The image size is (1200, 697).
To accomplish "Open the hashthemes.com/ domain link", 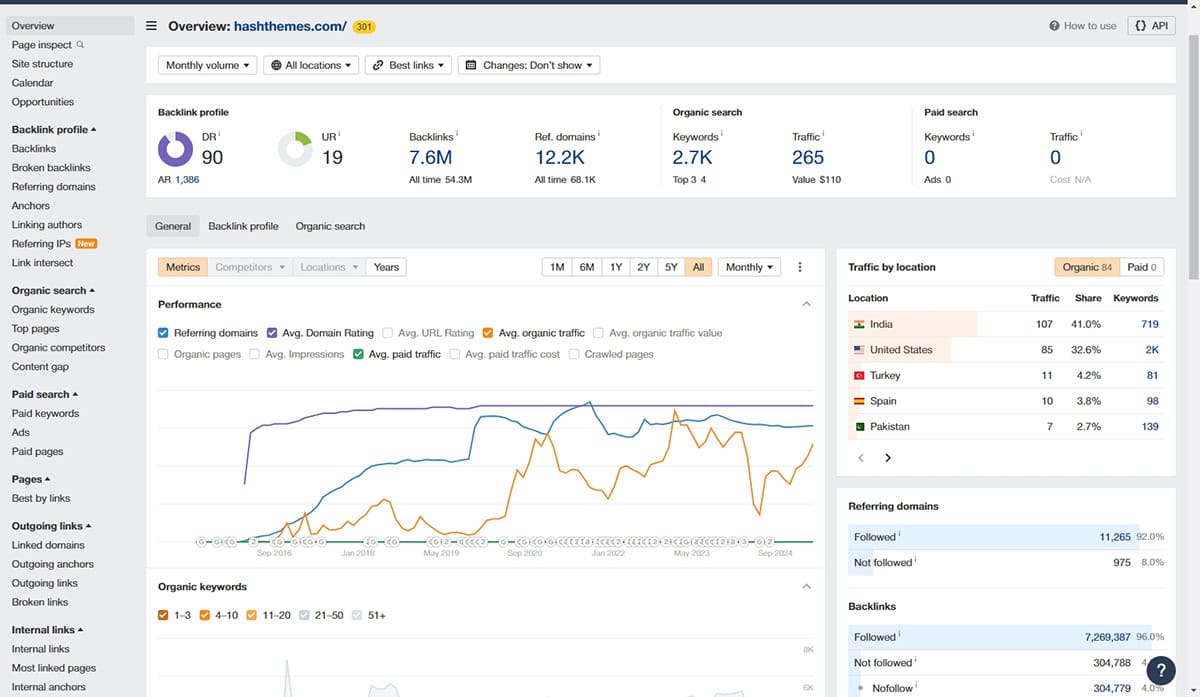I will 290,26.
